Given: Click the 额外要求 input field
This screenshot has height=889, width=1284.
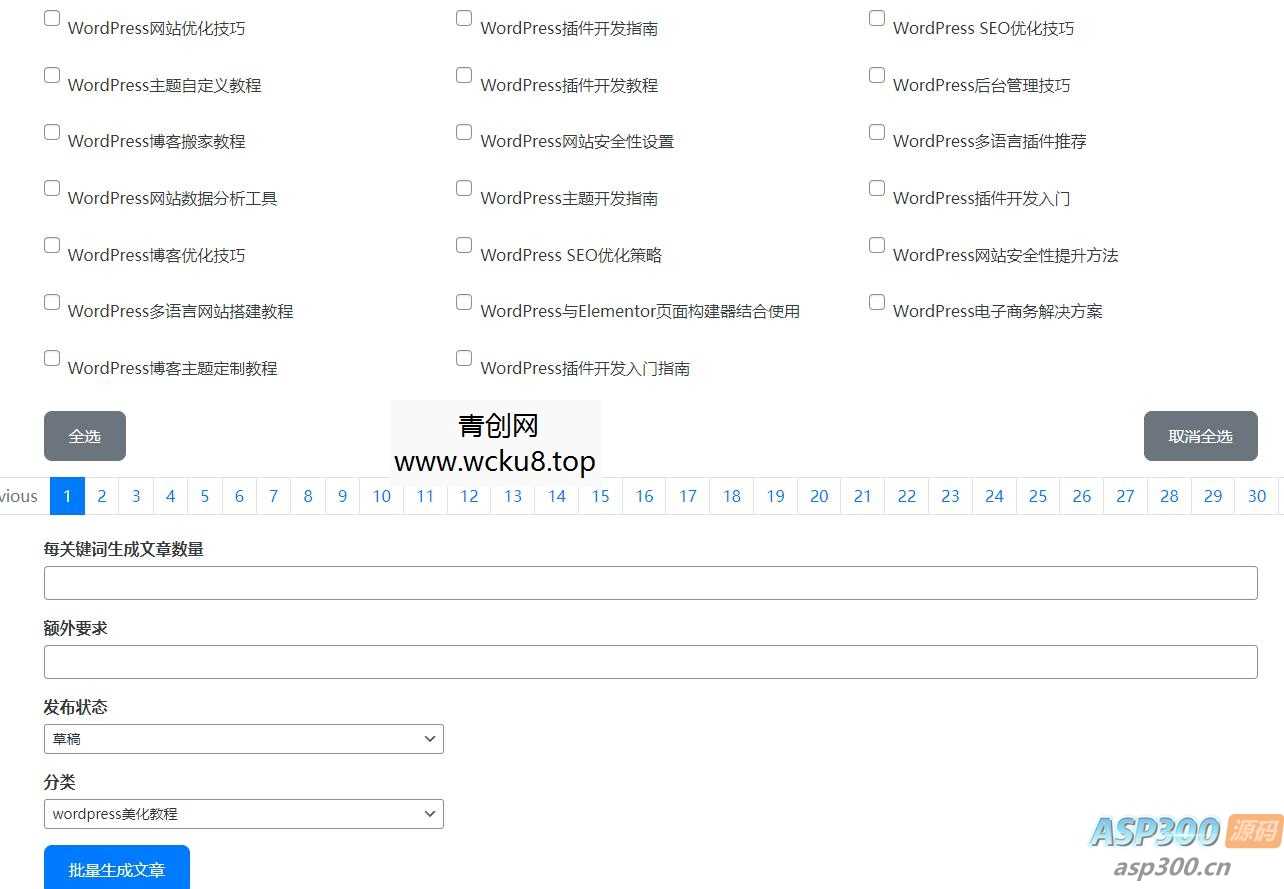Looking at the screenshot, I should 650,661.
